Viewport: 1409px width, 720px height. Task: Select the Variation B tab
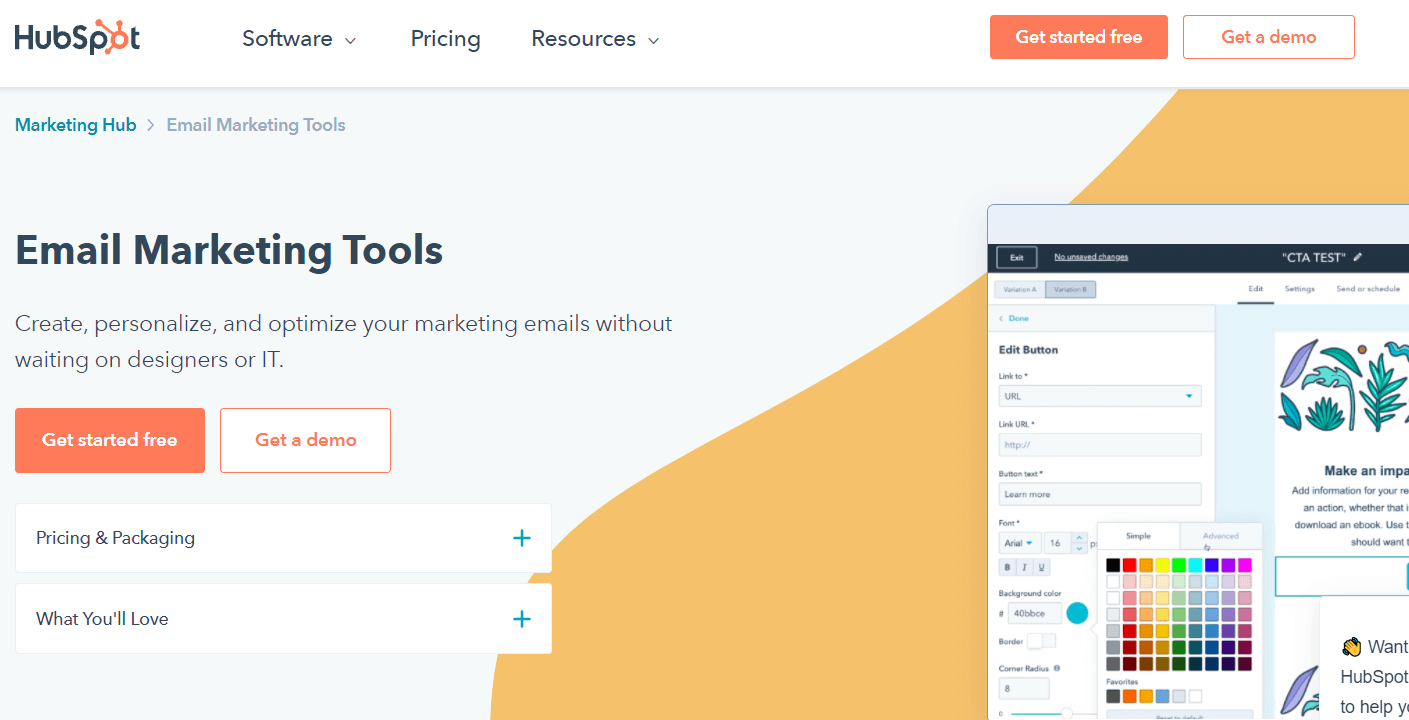(1071, 287)
